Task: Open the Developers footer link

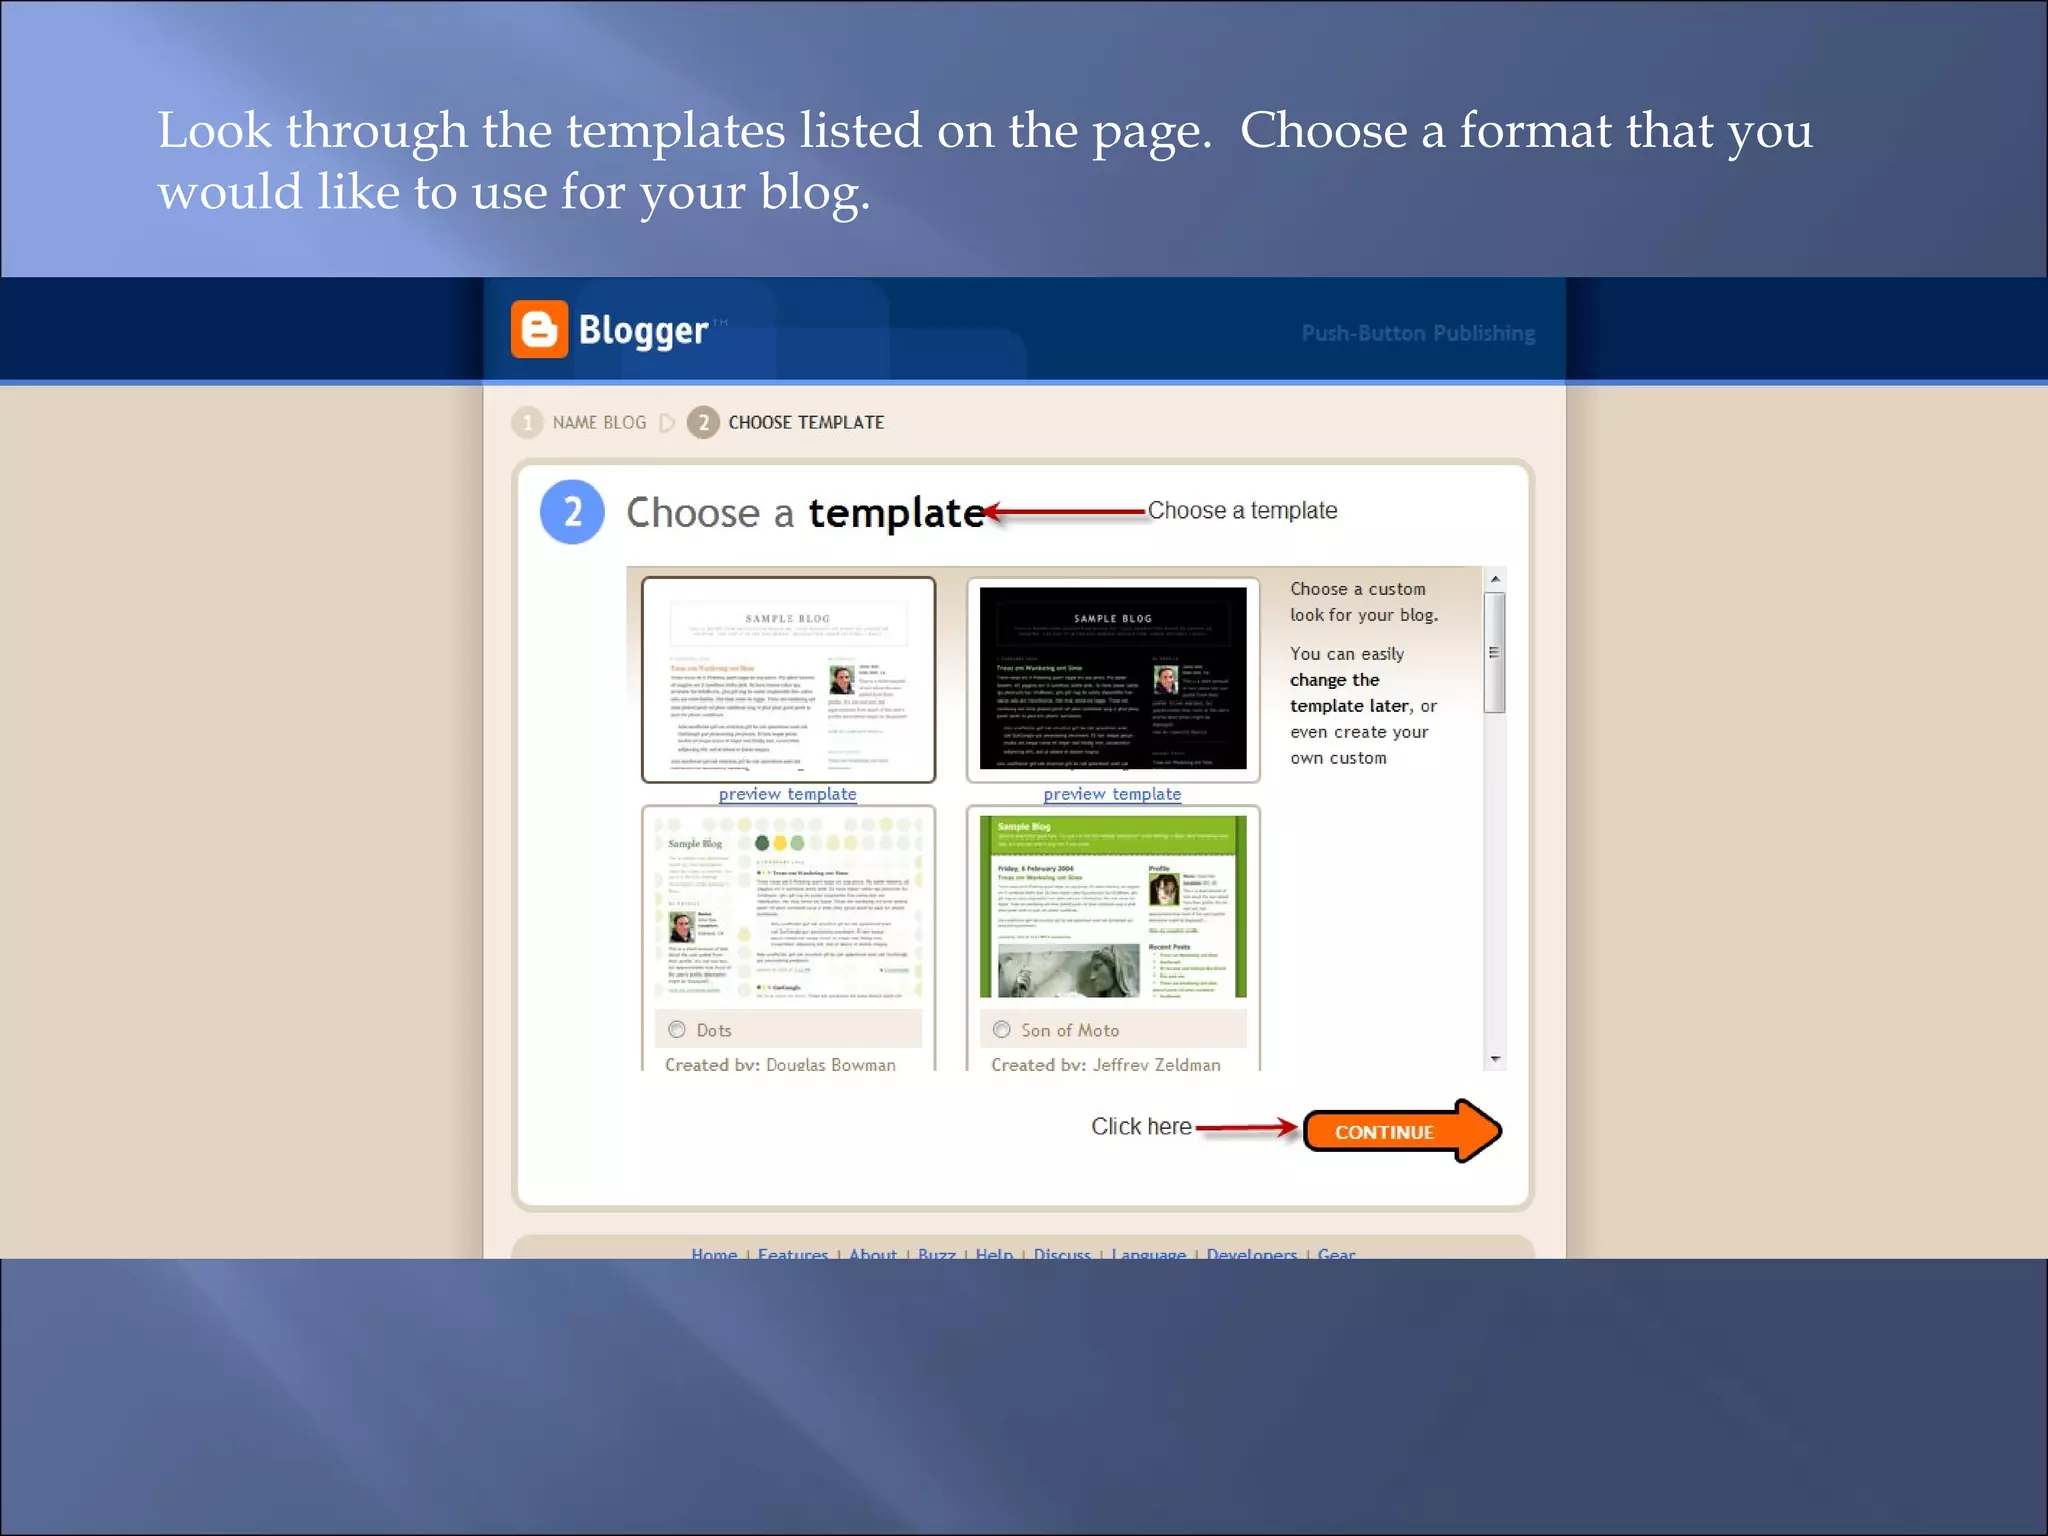Action: tap(1252, 1253)
